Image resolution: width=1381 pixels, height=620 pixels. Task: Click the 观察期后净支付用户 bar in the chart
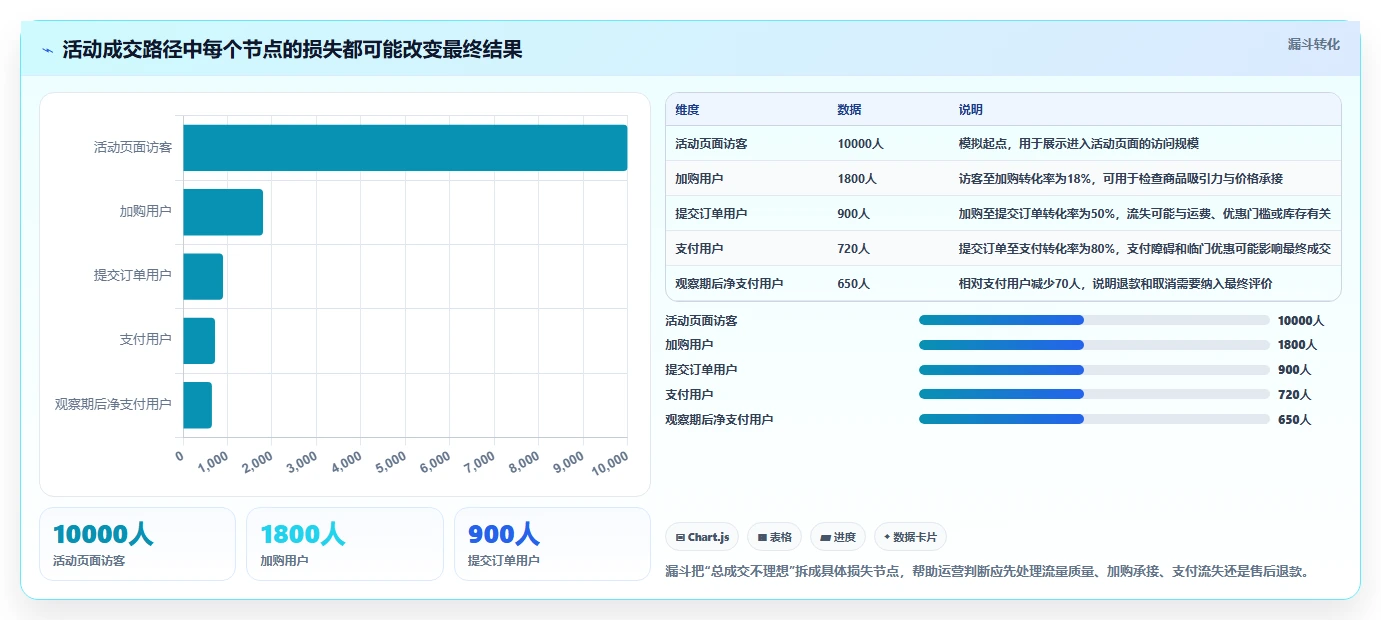pos(197,405)
